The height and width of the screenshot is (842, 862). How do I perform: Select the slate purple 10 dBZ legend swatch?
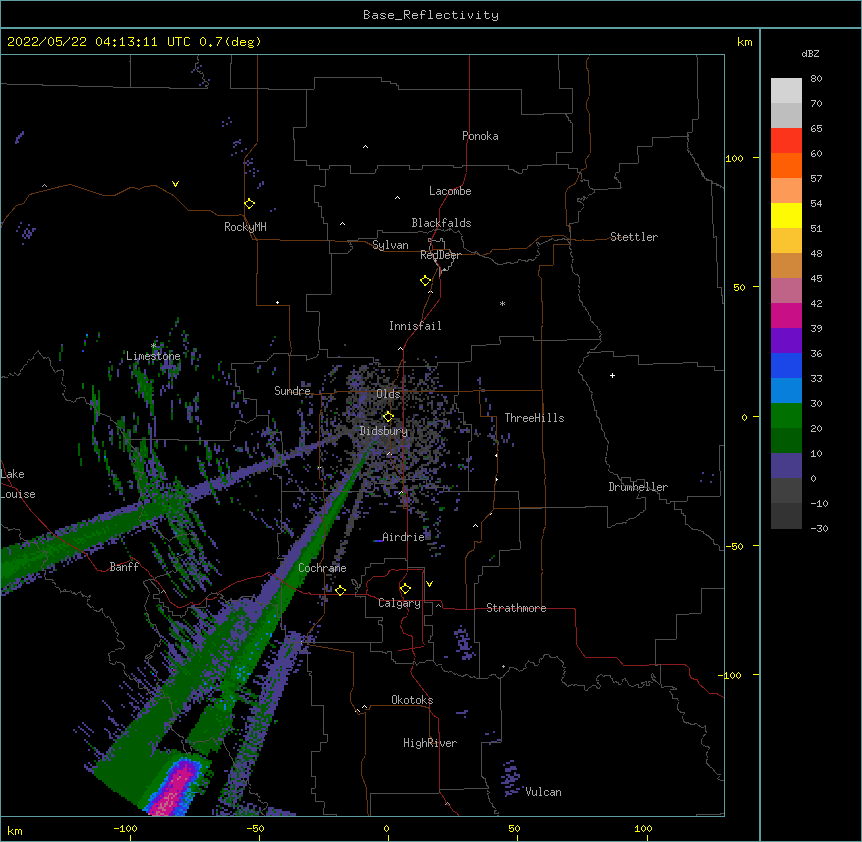point(786,466)
